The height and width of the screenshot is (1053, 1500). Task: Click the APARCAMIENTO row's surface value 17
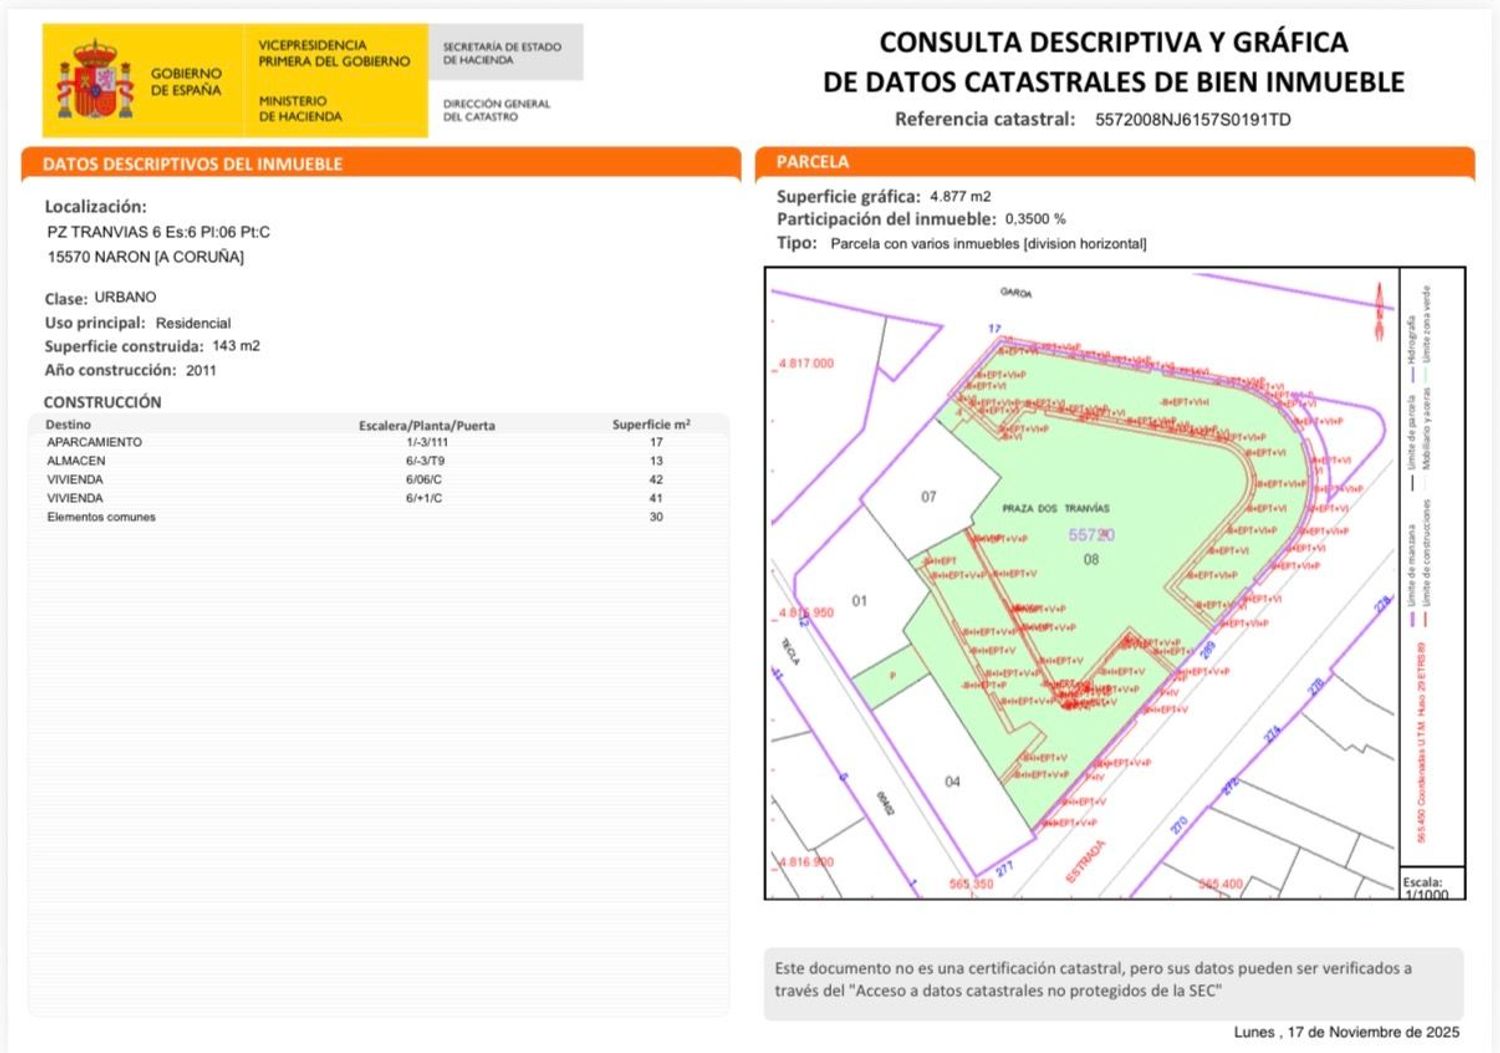656,442
